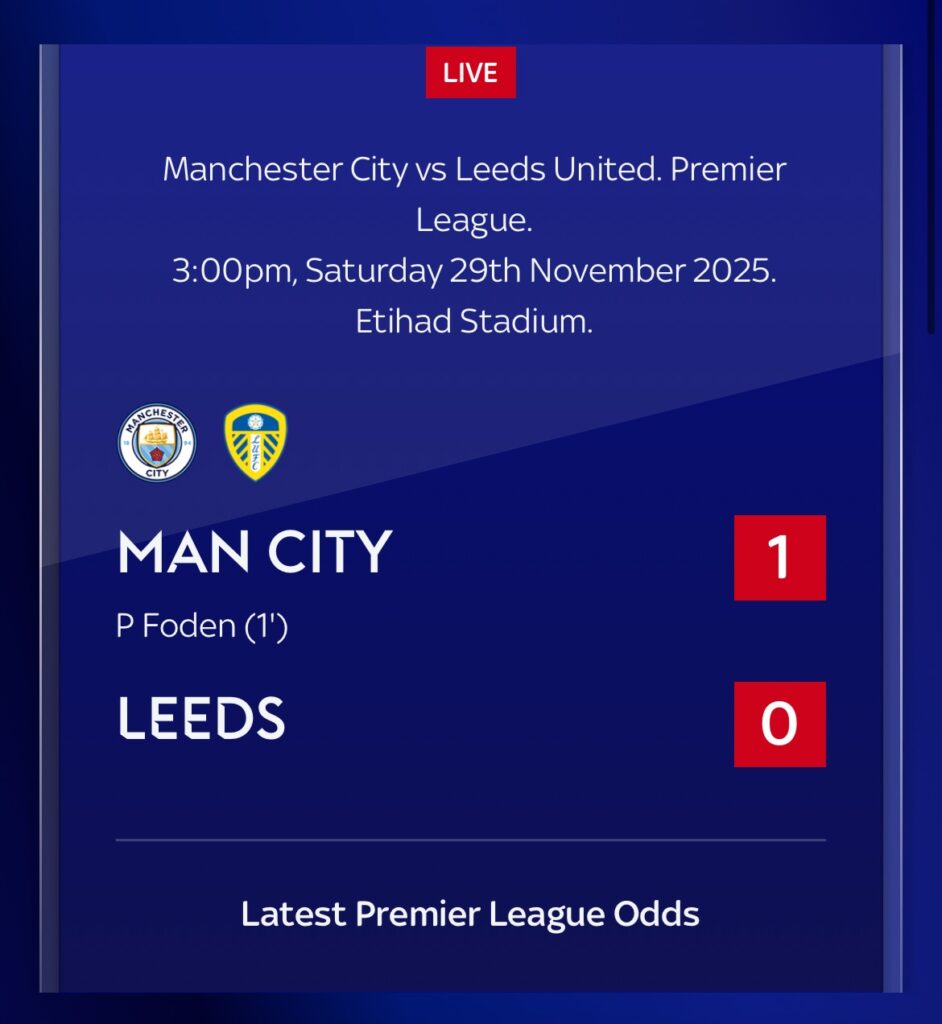Click the red LIVE badge
Image resolution: width=942 pixels, height=1024 pixels.
470,73
